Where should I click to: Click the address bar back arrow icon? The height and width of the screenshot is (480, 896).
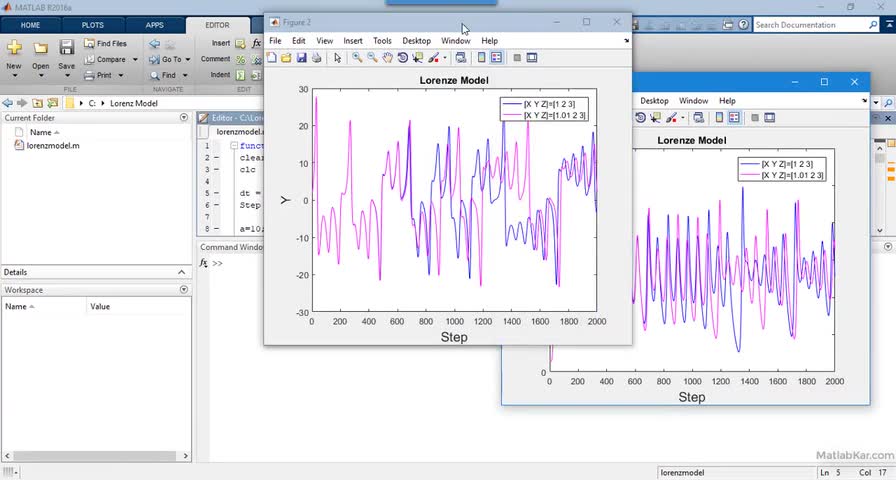coord(7,103)
